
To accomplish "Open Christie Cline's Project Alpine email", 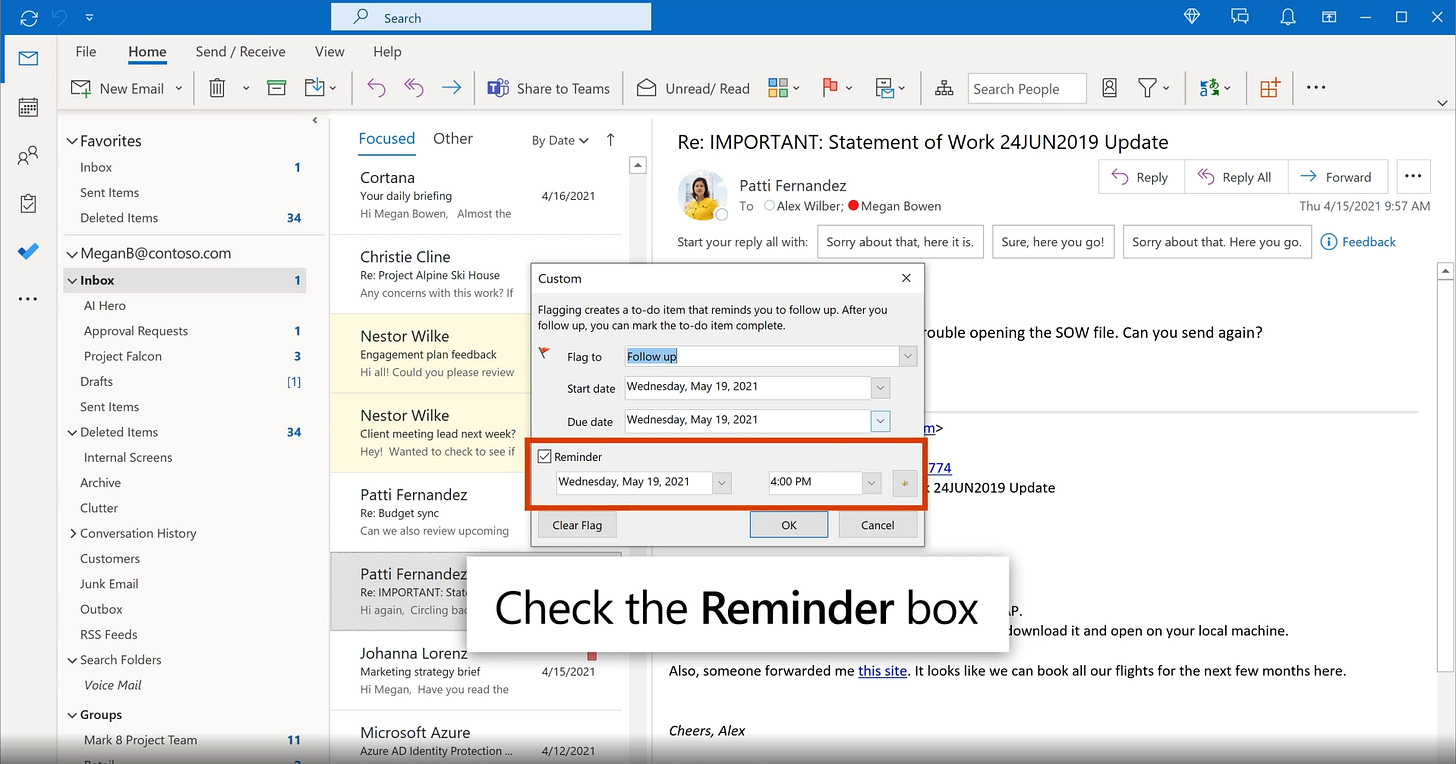I will point(476,274).
